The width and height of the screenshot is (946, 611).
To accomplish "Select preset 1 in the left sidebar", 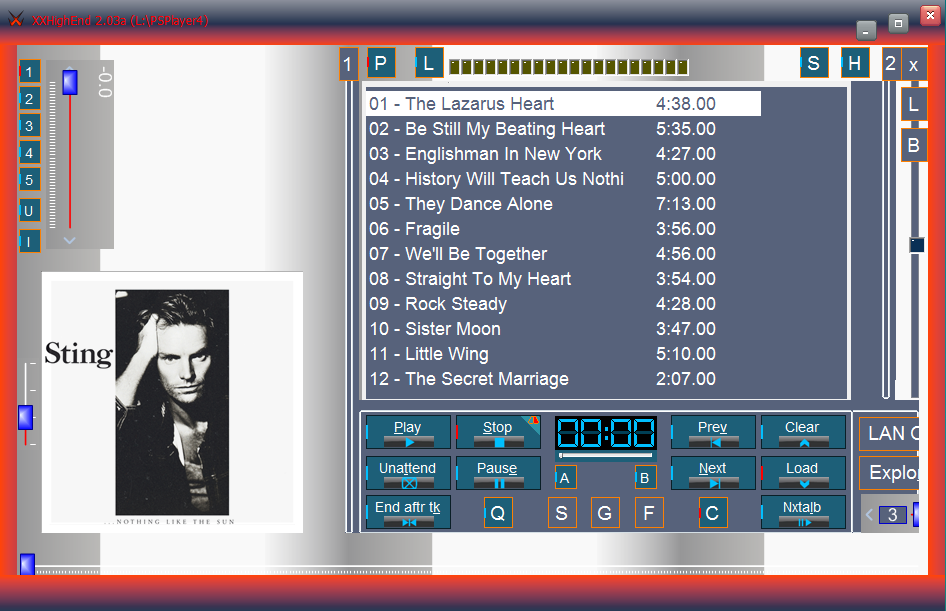I will [x=29, y=72].
